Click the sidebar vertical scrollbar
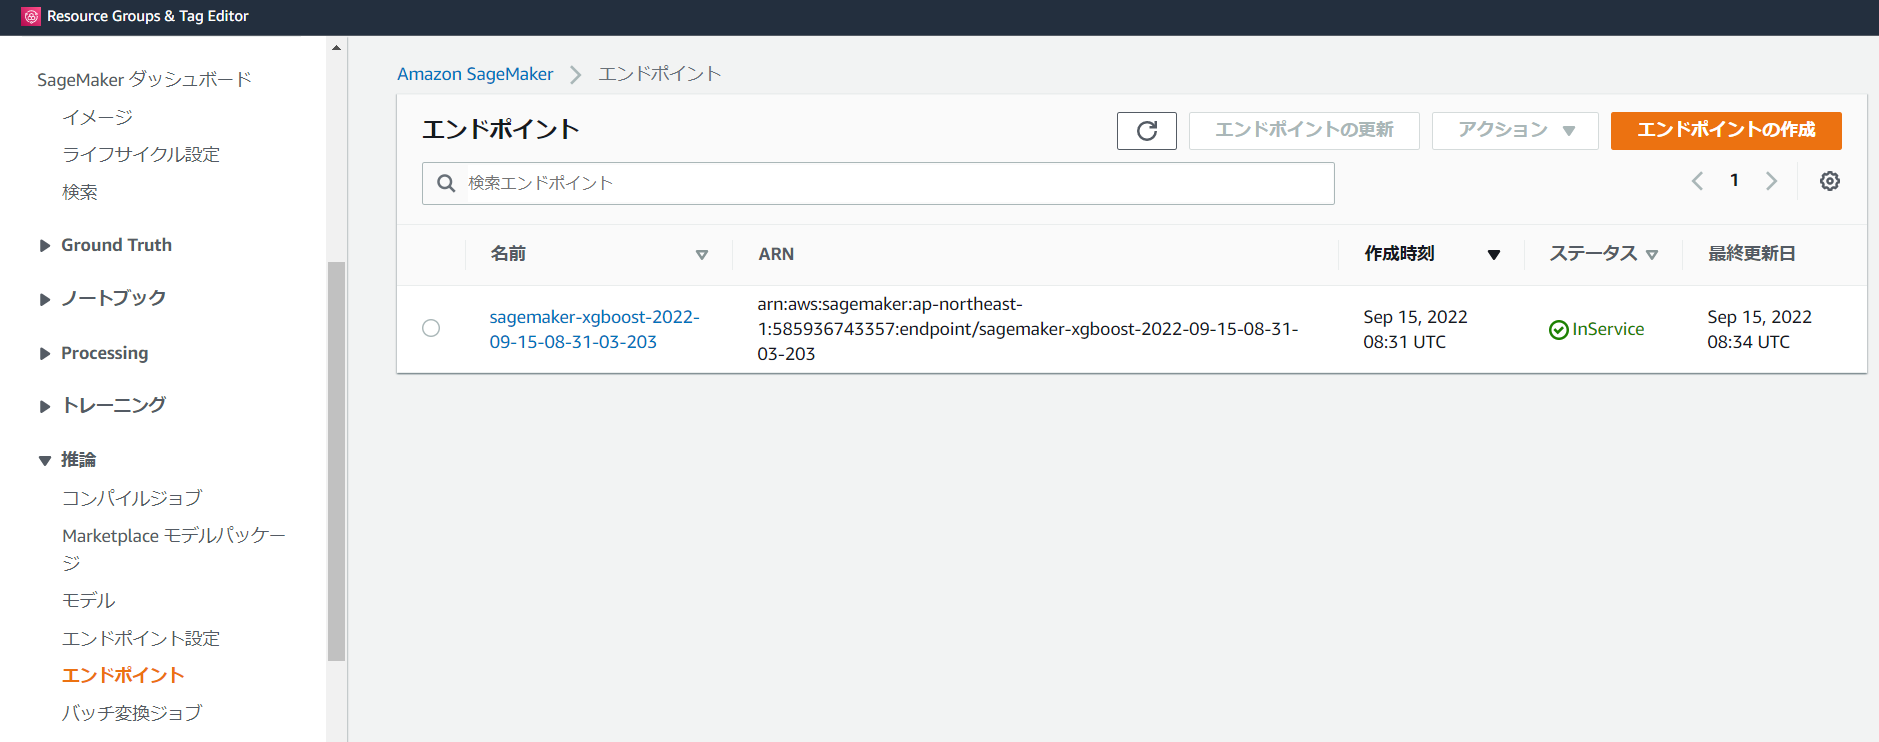This screenshot has width=1879, height=742. coord(336,461)
